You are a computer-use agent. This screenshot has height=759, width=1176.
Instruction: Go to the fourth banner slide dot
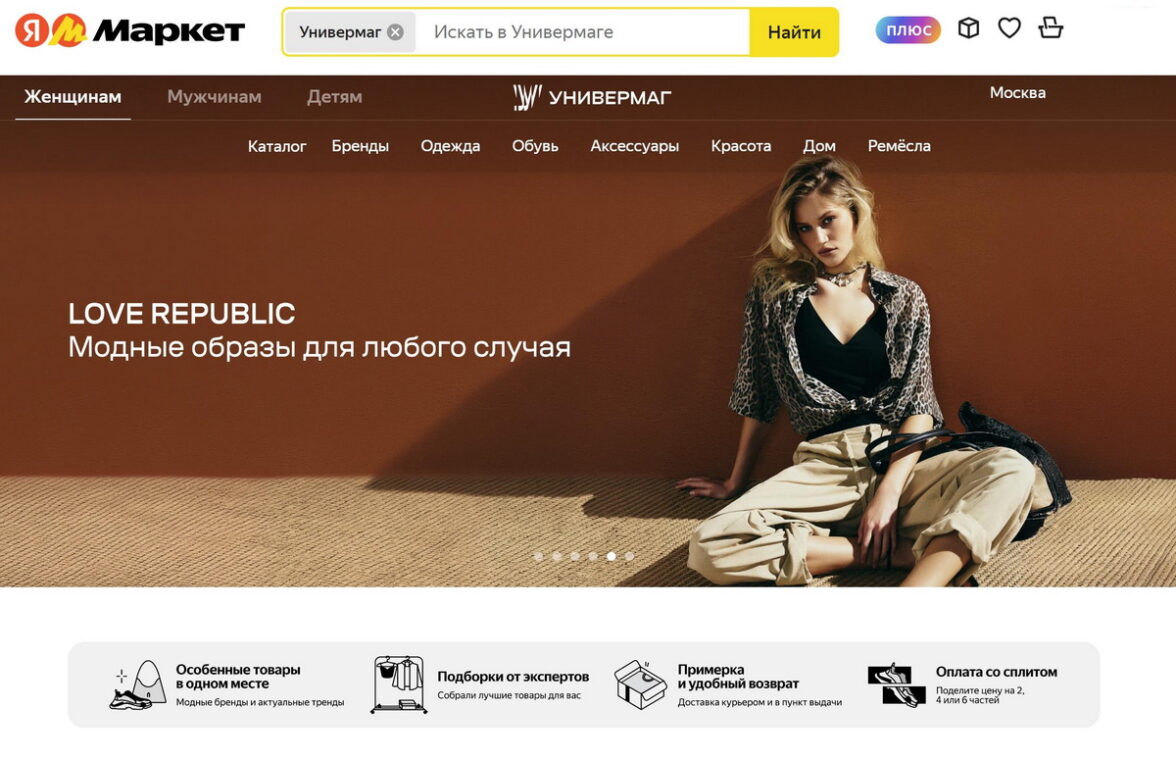tap(592, 556)
